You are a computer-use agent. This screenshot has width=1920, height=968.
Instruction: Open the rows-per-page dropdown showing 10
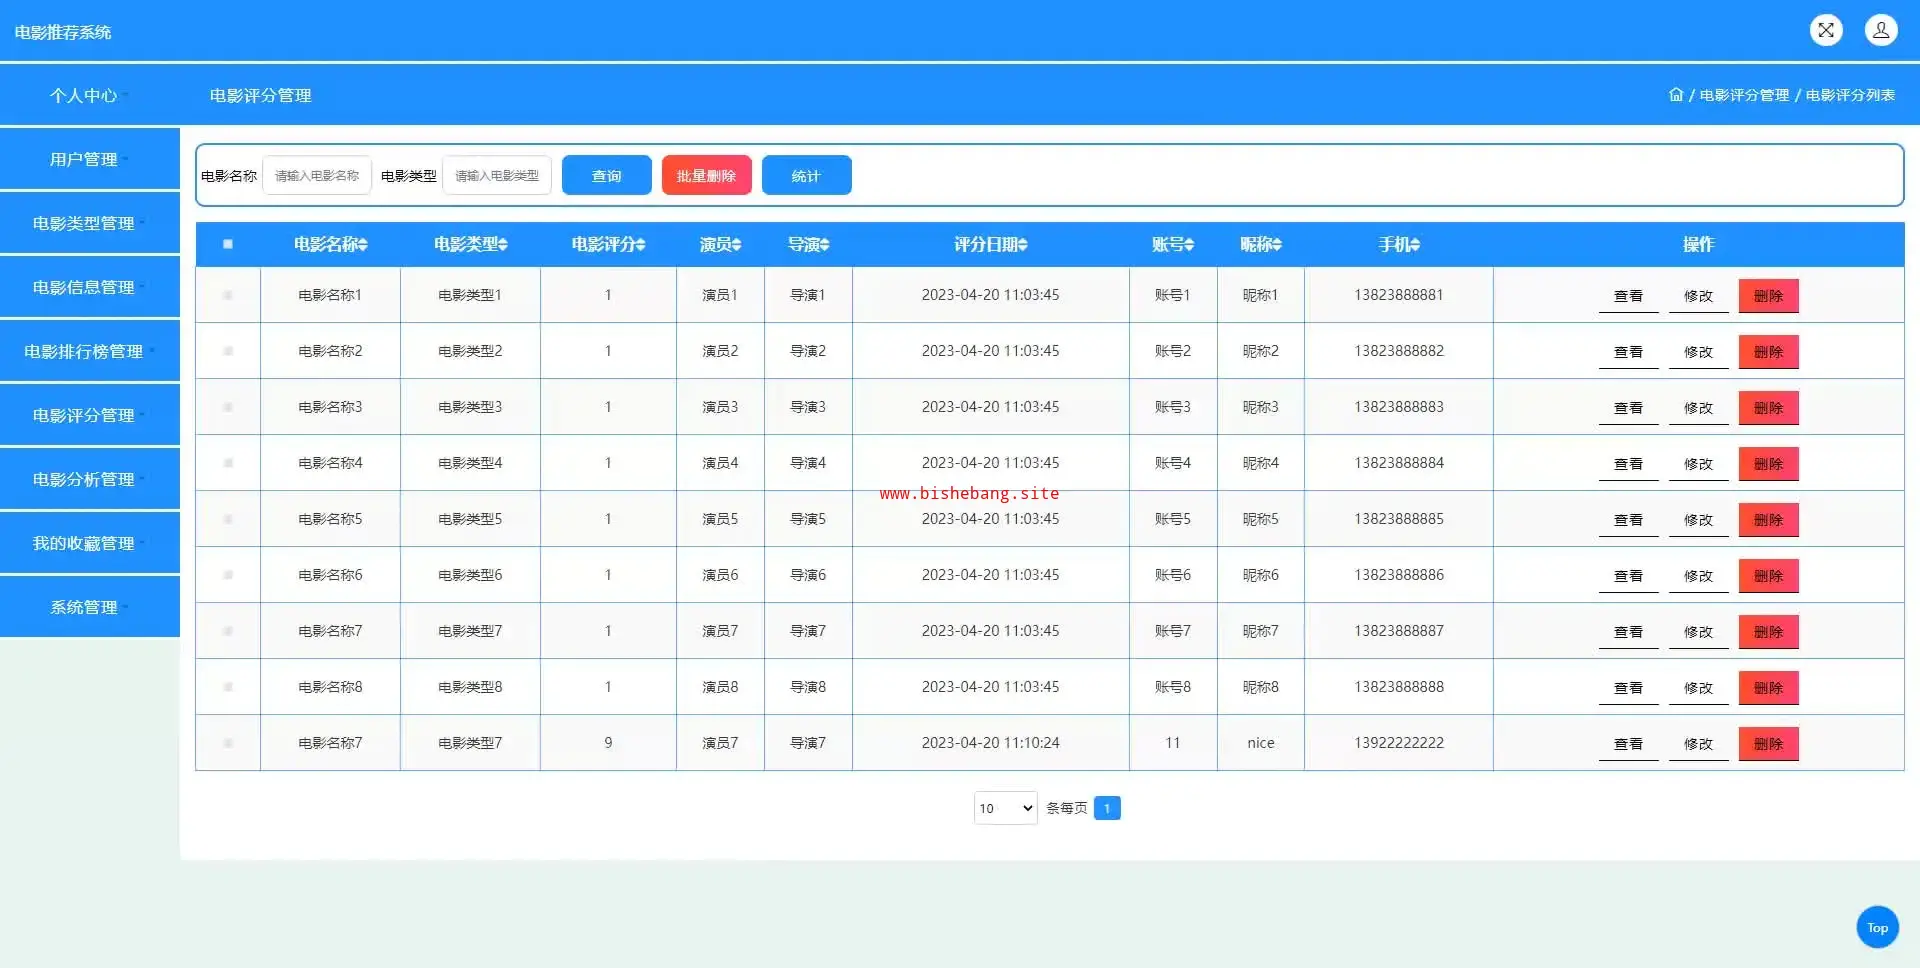click(x=1005, y=808)
